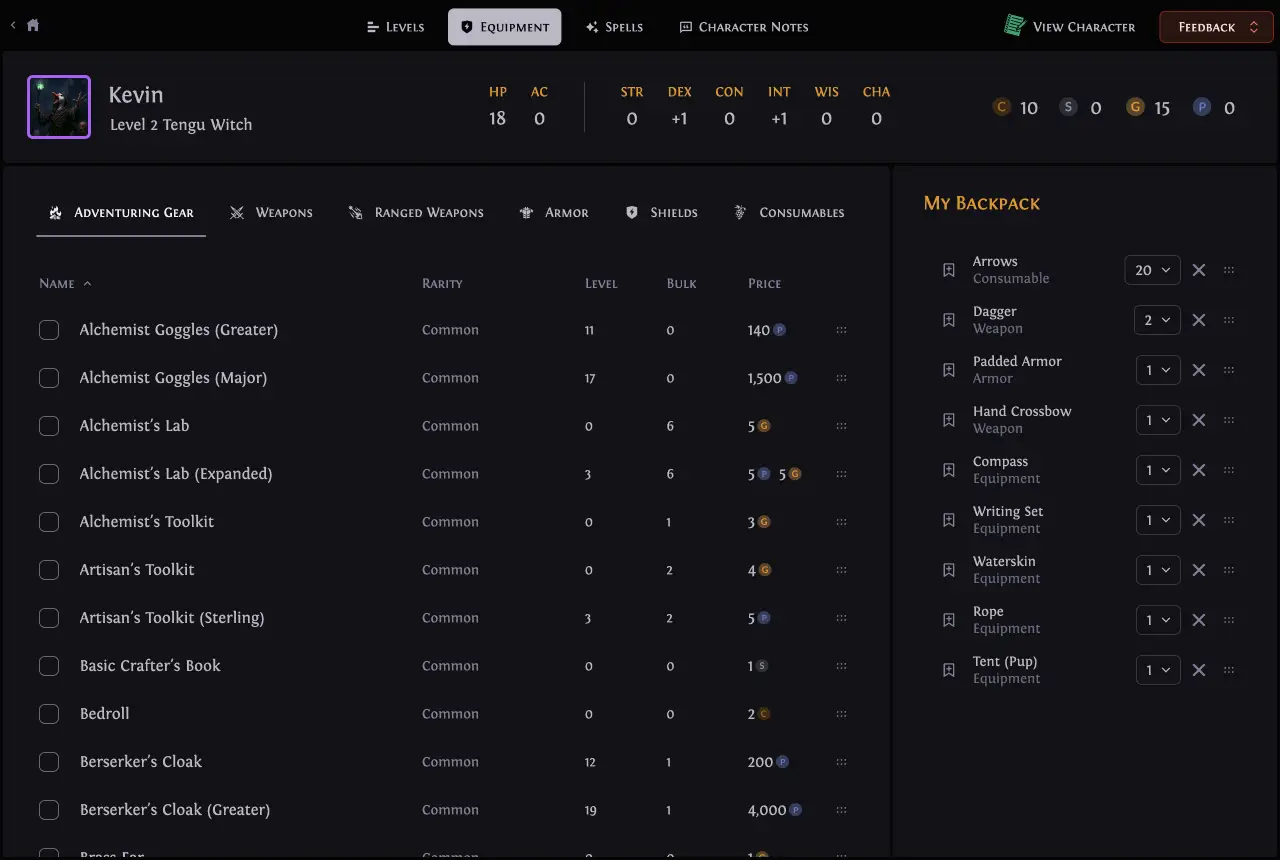The width and height of the screenshot is (1280, 860).
Task: Delete Tent (Pup) from backpack
Action: point(1199,670)
